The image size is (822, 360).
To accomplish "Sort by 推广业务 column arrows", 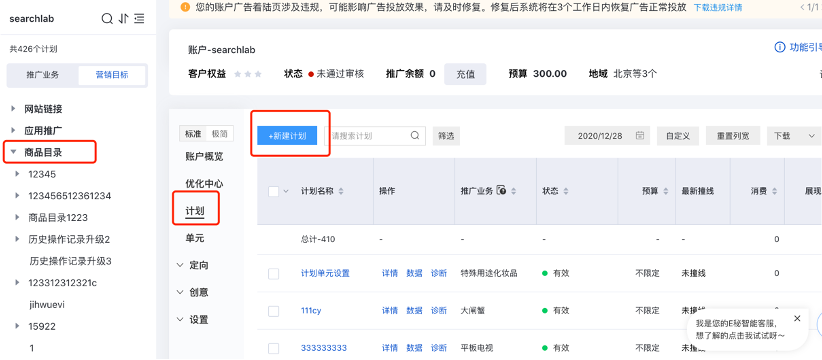I will click(x=513, y=191).
